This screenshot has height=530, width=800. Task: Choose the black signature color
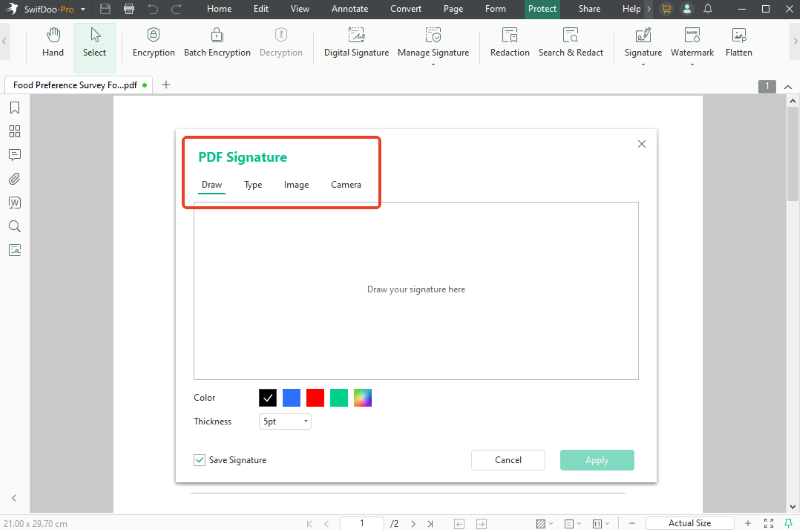click(267, 398)
